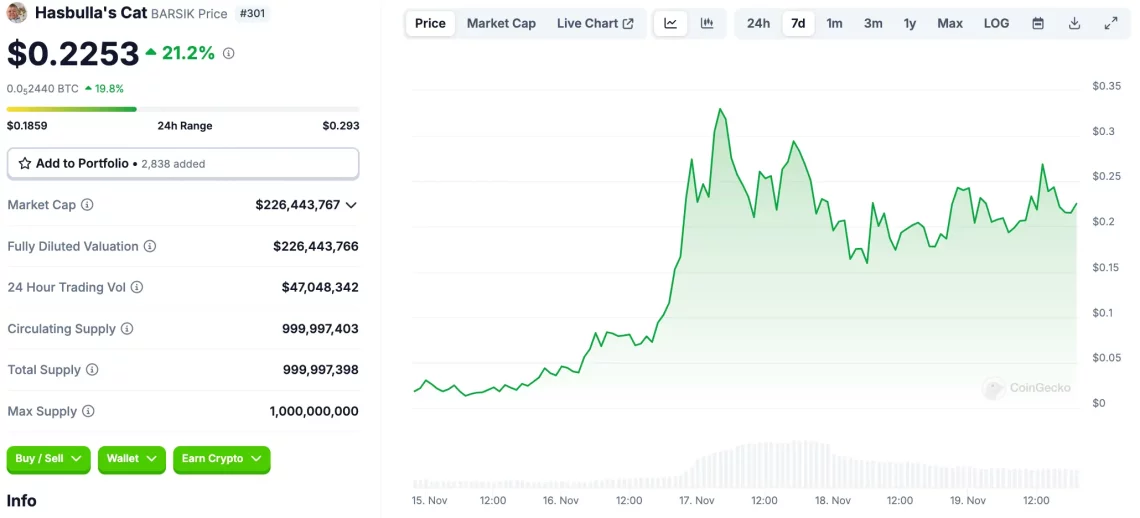Download chart data icon
The width and height of the screenshot is (1140, 518).
(x=1074, y=23)
